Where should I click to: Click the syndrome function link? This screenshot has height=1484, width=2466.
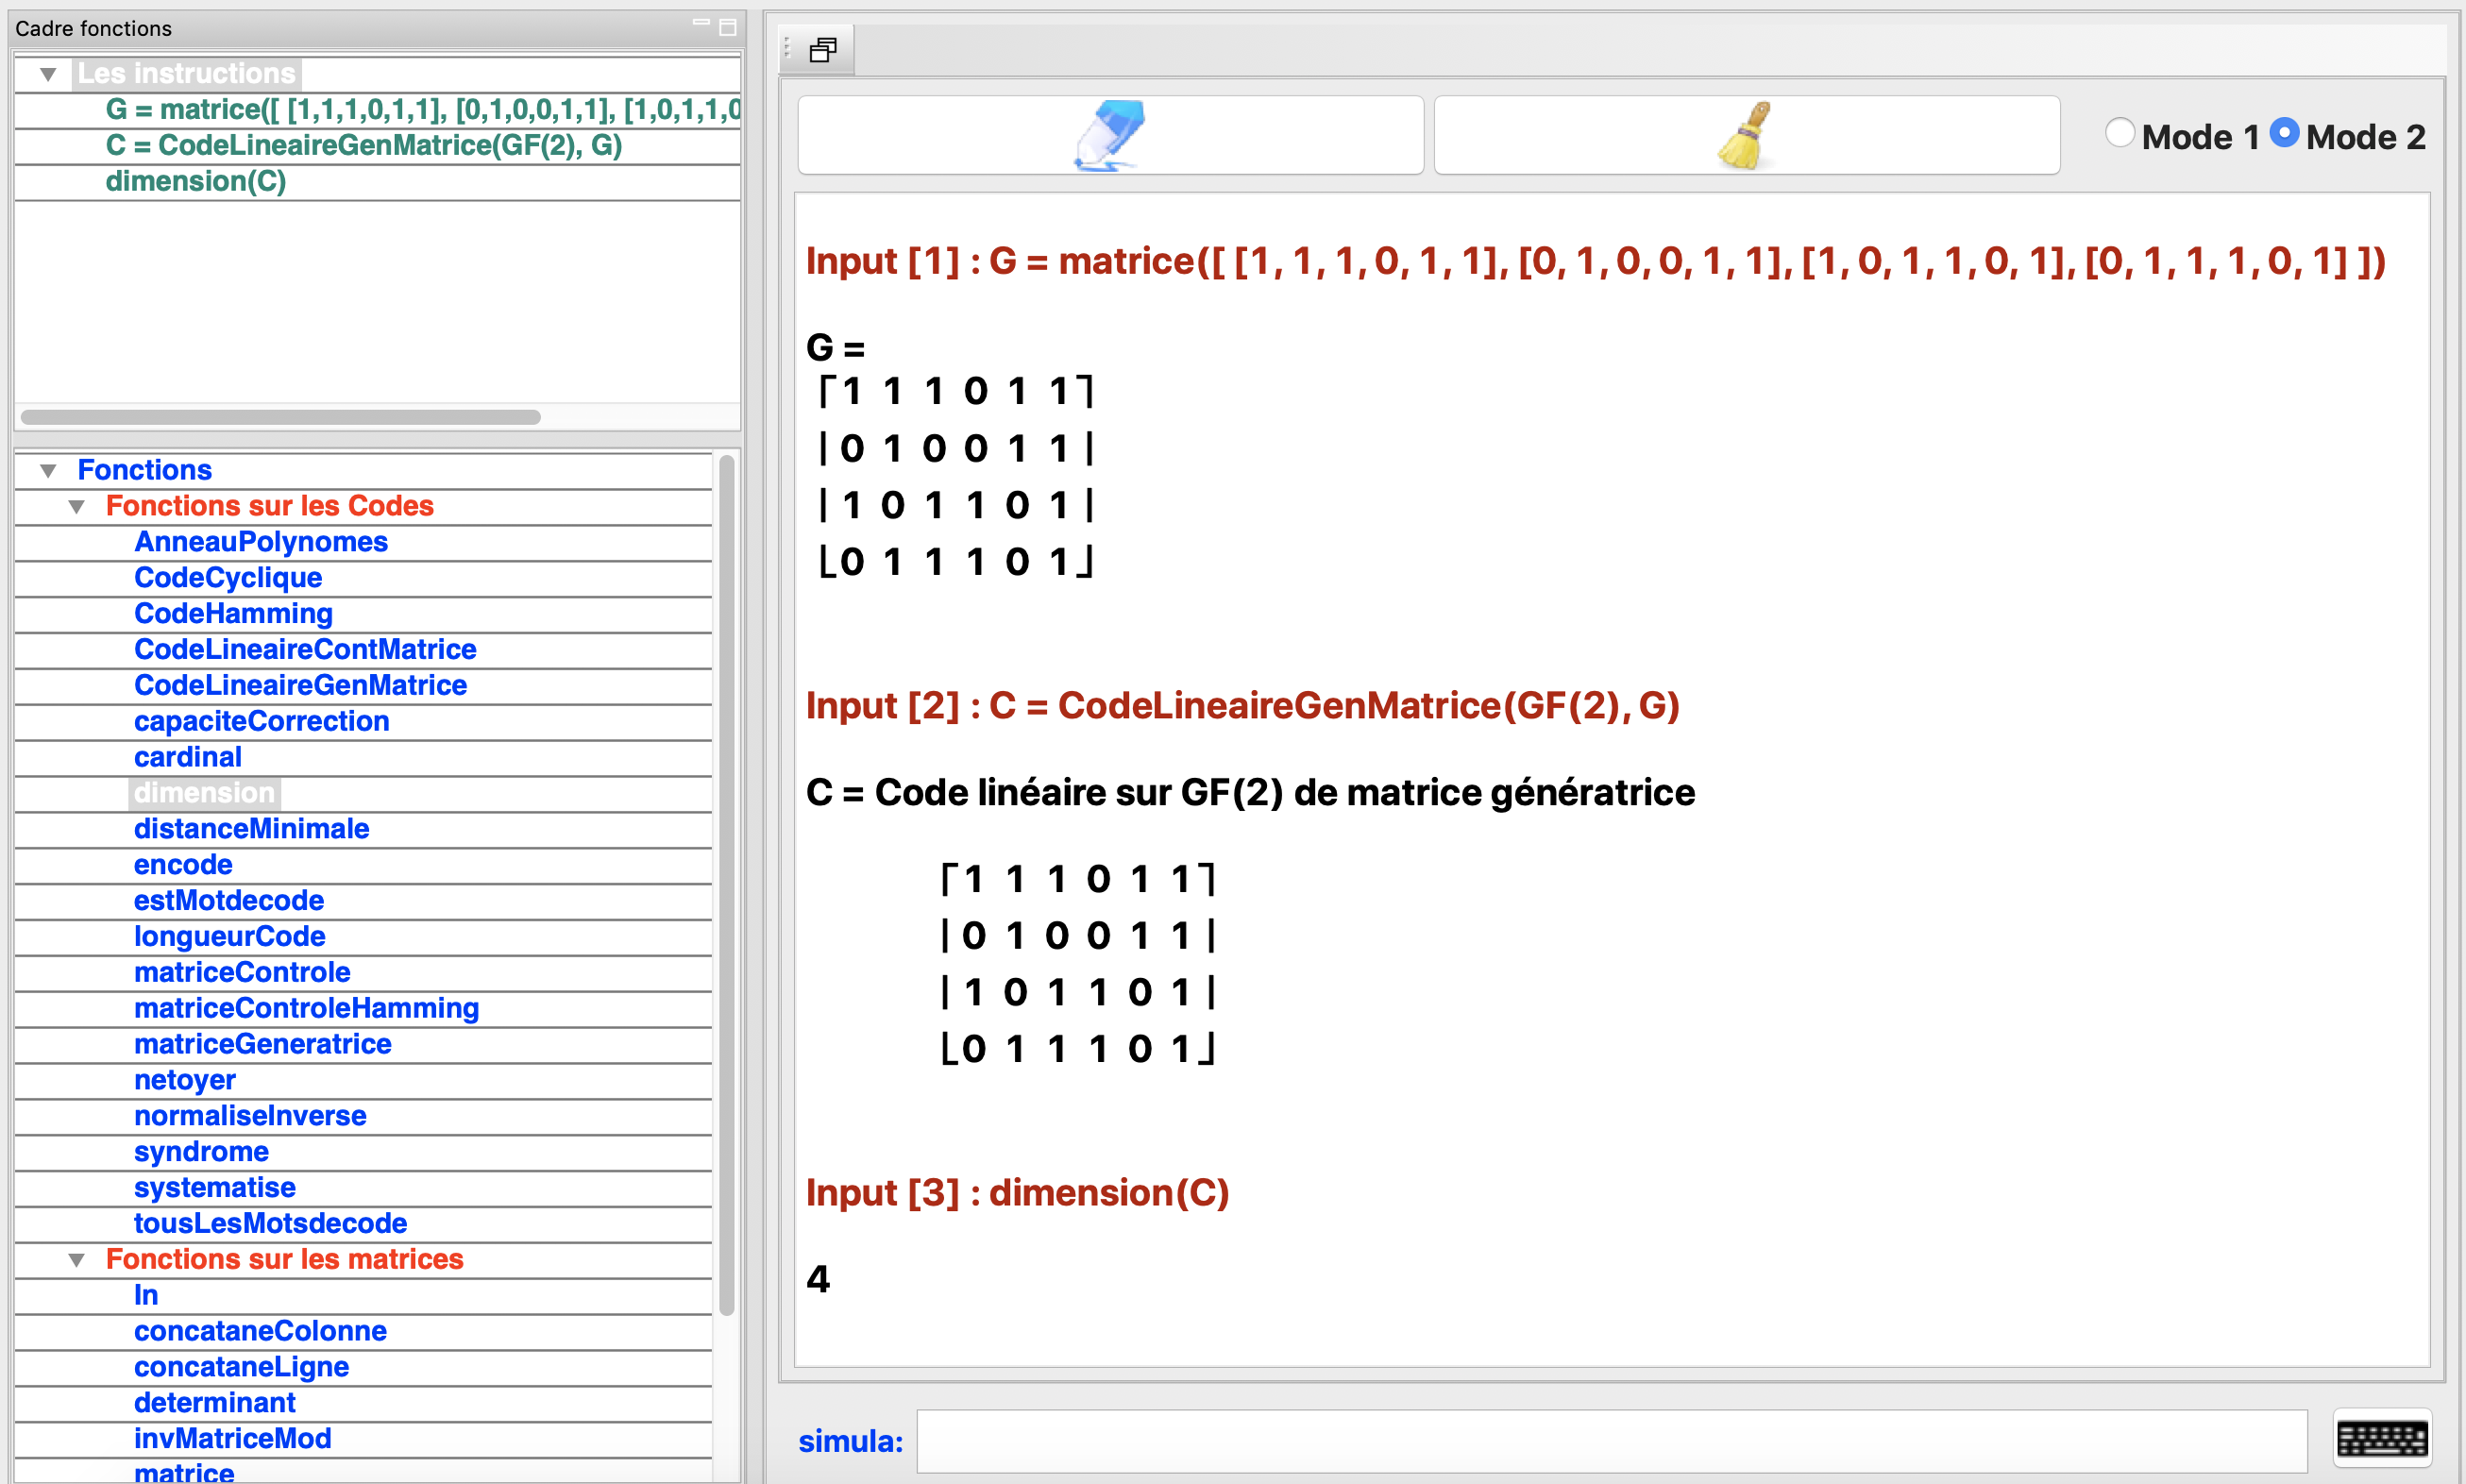[x=201, y=1152]
